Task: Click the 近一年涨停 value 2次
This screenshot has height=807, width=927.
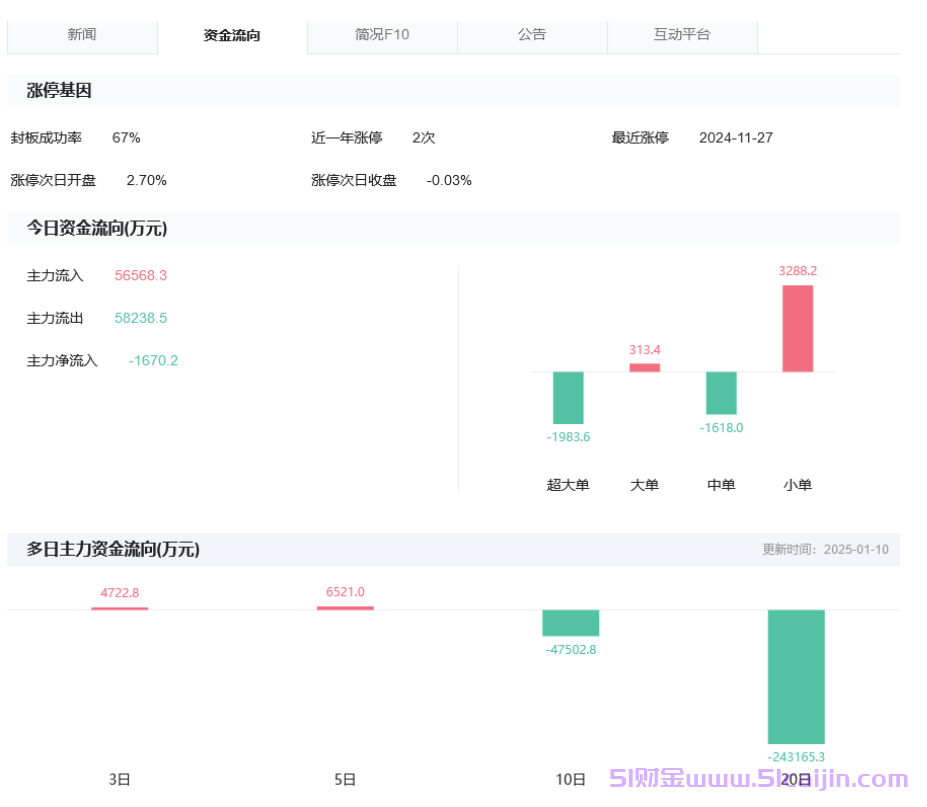Action: point(423,138)
